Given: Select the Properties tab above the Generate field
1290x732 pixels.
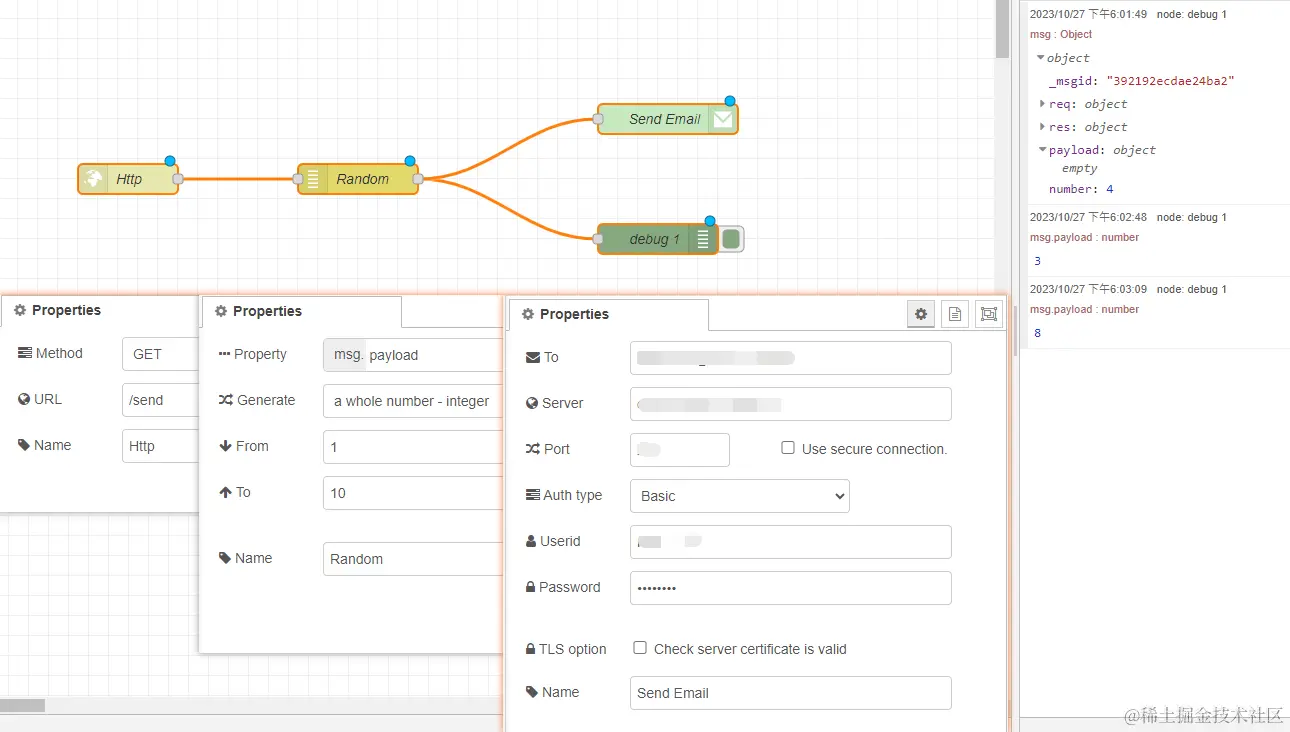Looking at the screenshot, I should [301, 311].
